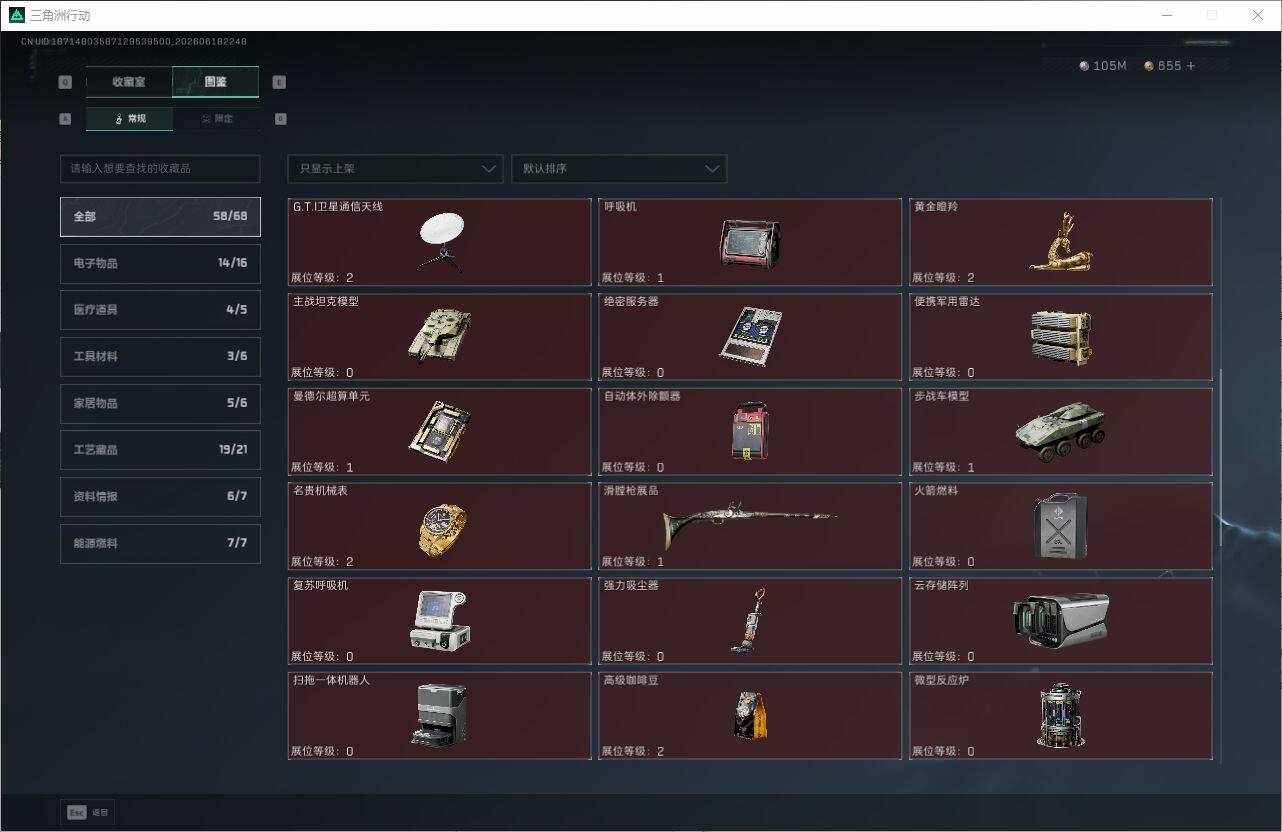
Task: Choose the 家居物品 5/6 category
Action: tap(160, 403)
